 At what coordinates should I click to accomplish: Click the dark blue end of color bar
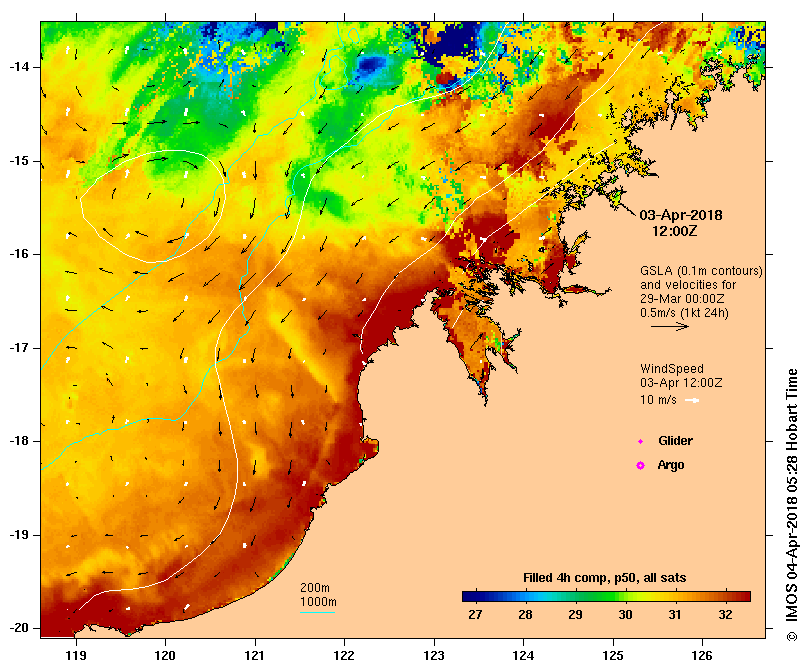click(x=472, y=597)
